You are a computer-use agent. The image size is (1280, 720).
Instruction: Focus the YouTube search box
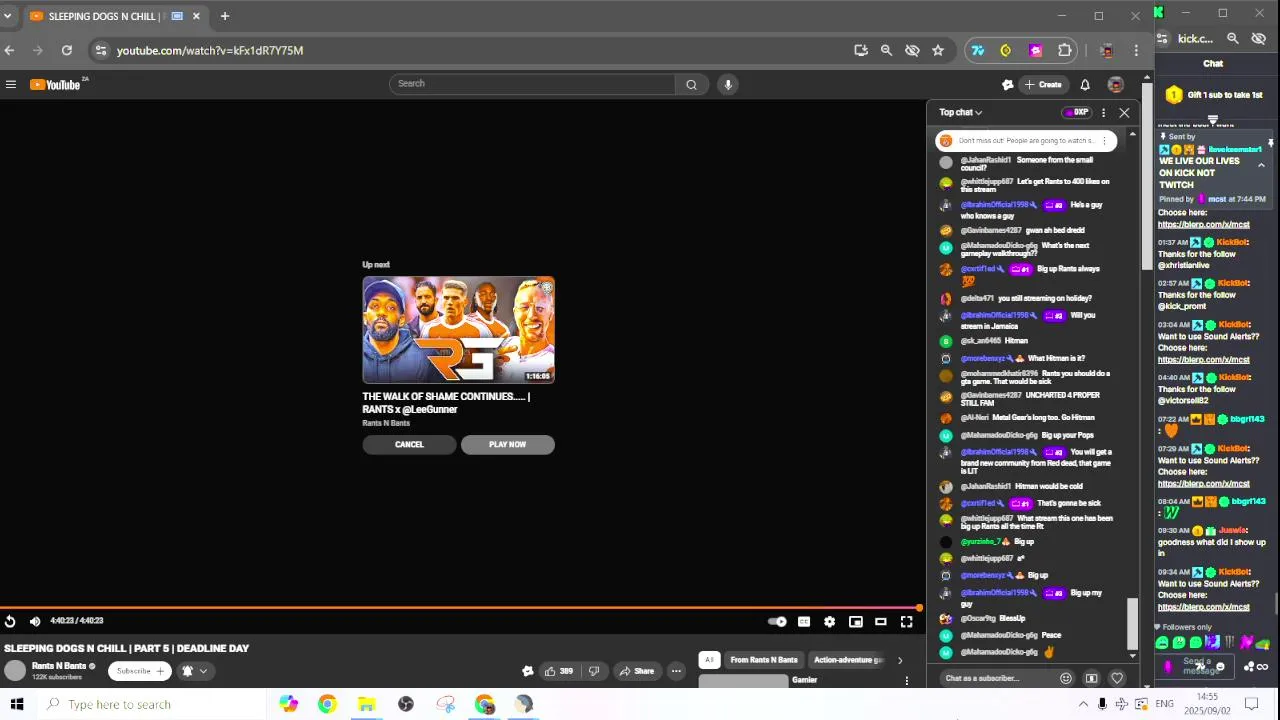533,84
